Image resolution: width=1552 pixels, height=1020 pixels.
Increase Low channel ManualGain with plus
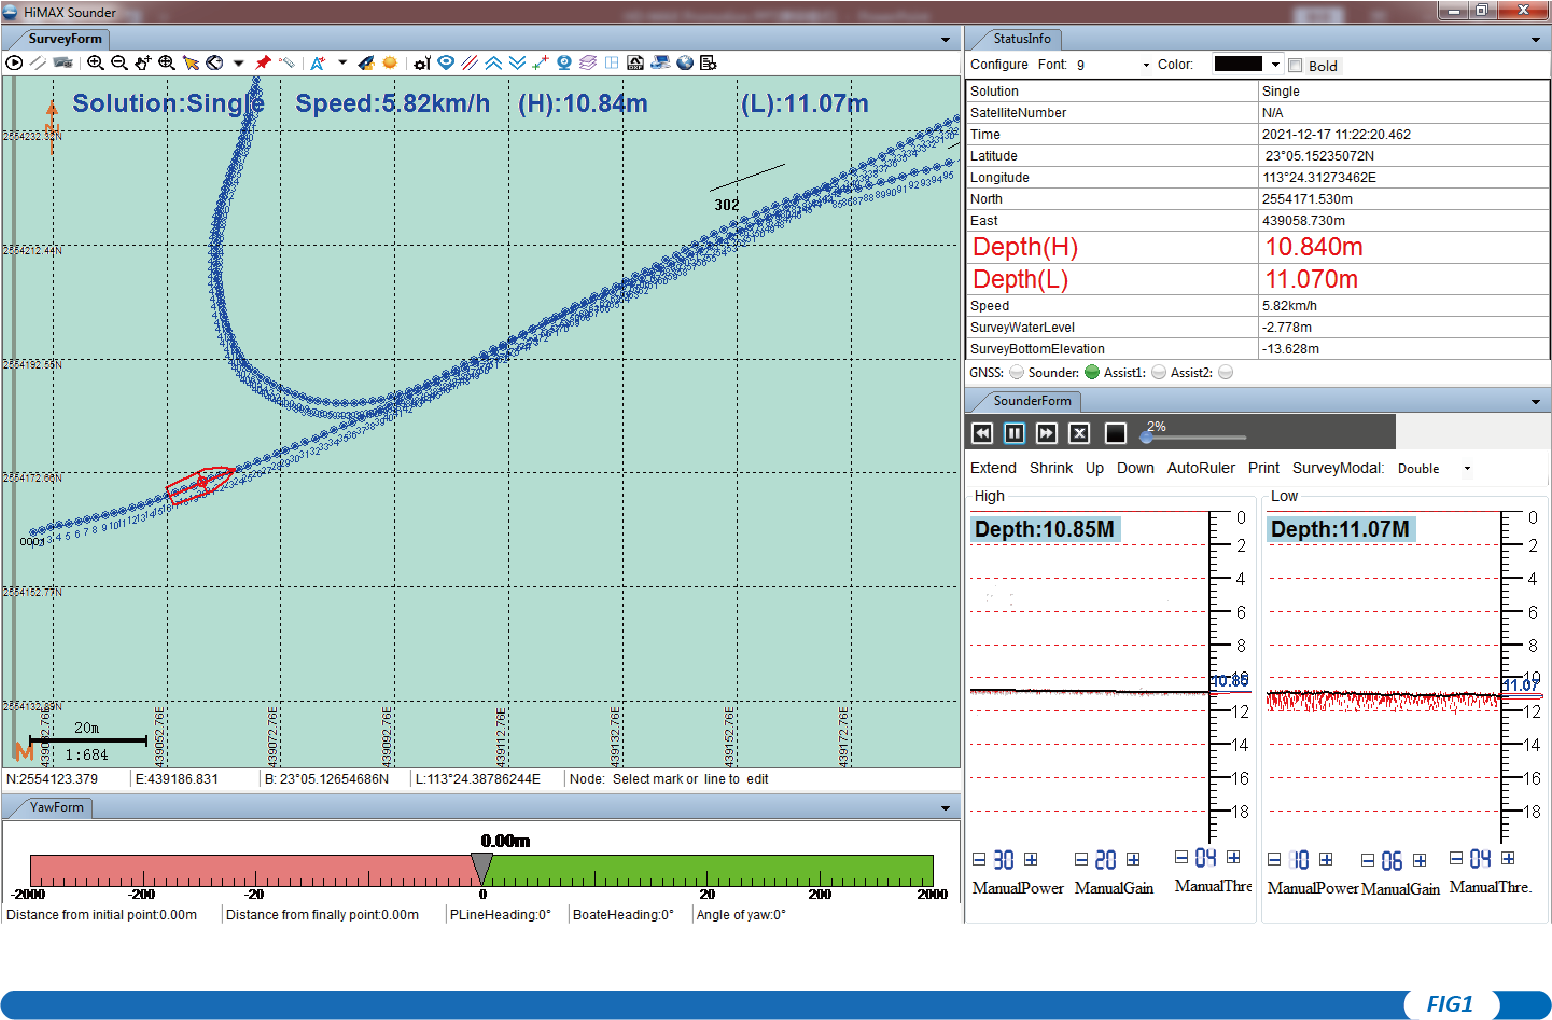1419,860
